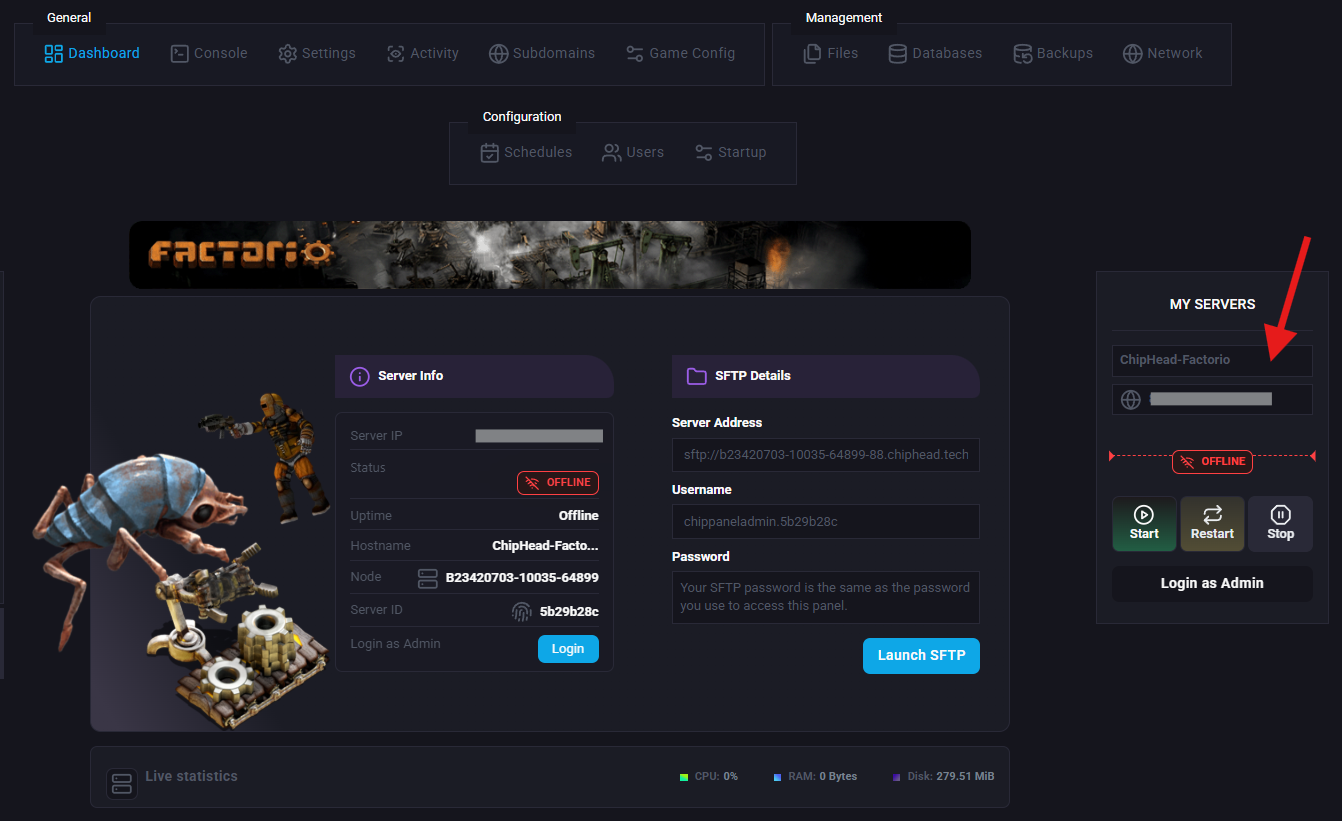This screenshot has width=1342, height=821.
Task: Open the Startup configuration
Action: pos(730,153)
